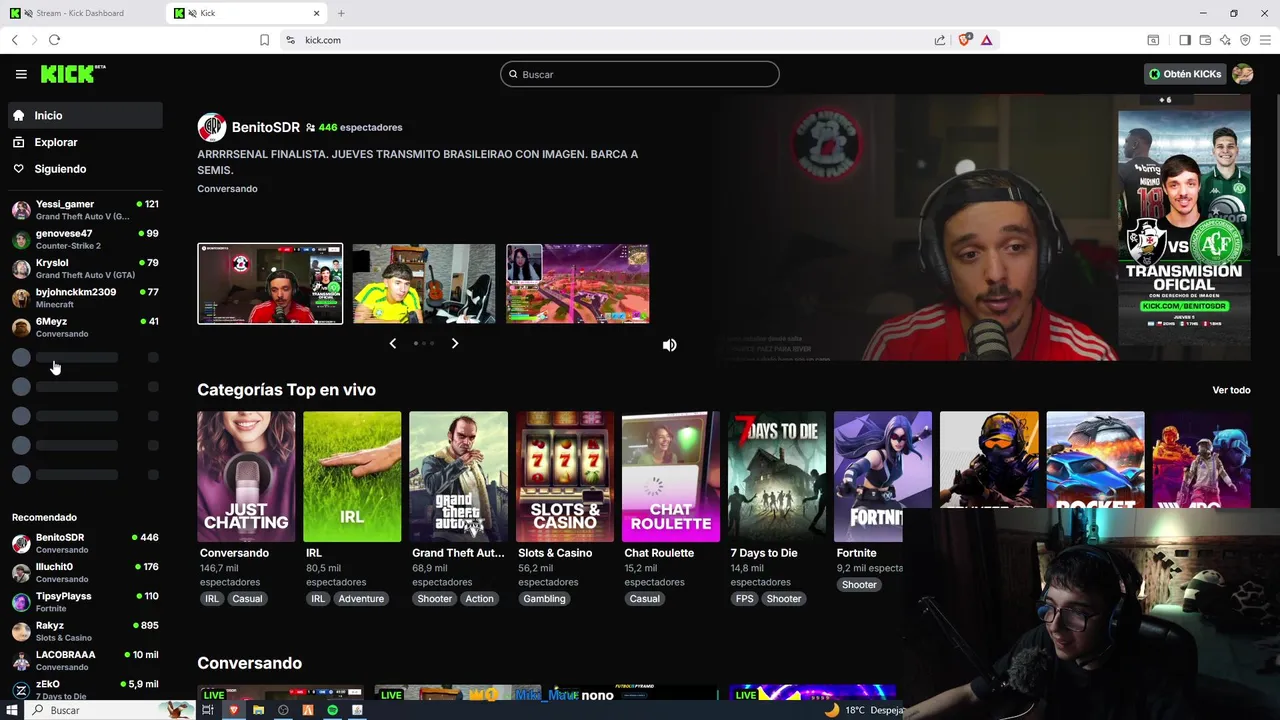Image resolution: width=1280 pixels, height=720 pixels.
Task: Open the Slots & Casino category card
Action: [565, 477]
